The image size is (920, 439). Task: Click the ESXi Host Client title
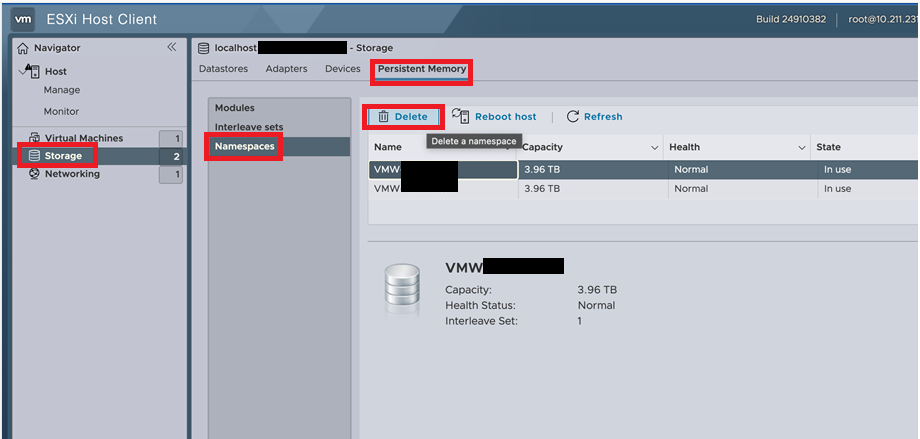coord(102,19)
